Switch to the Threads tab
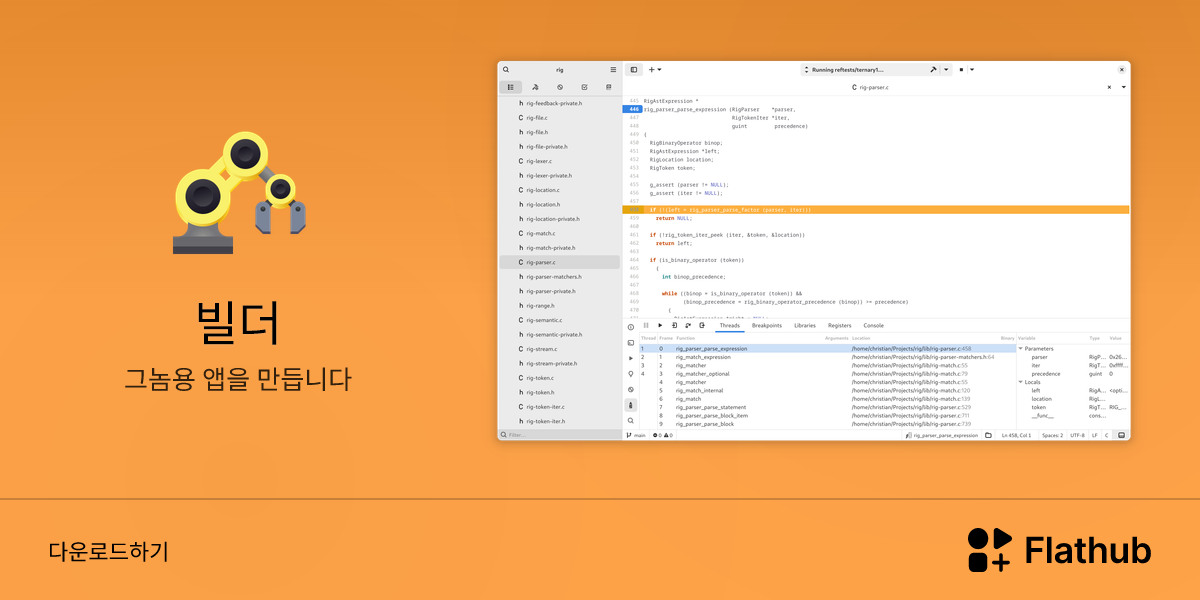This screenshot has width=1200, height=600. coord(730,325)
